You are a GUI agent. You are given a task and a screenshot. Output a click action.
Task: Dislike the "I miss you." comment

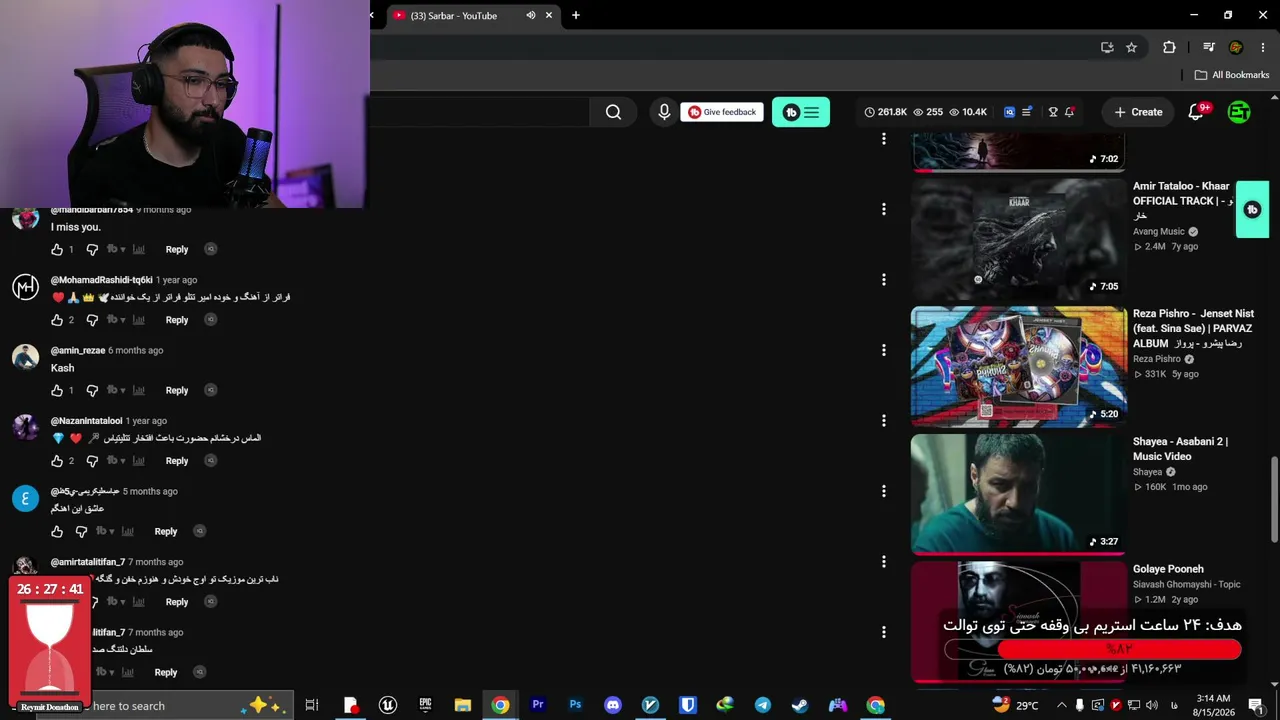coord(92,249)
